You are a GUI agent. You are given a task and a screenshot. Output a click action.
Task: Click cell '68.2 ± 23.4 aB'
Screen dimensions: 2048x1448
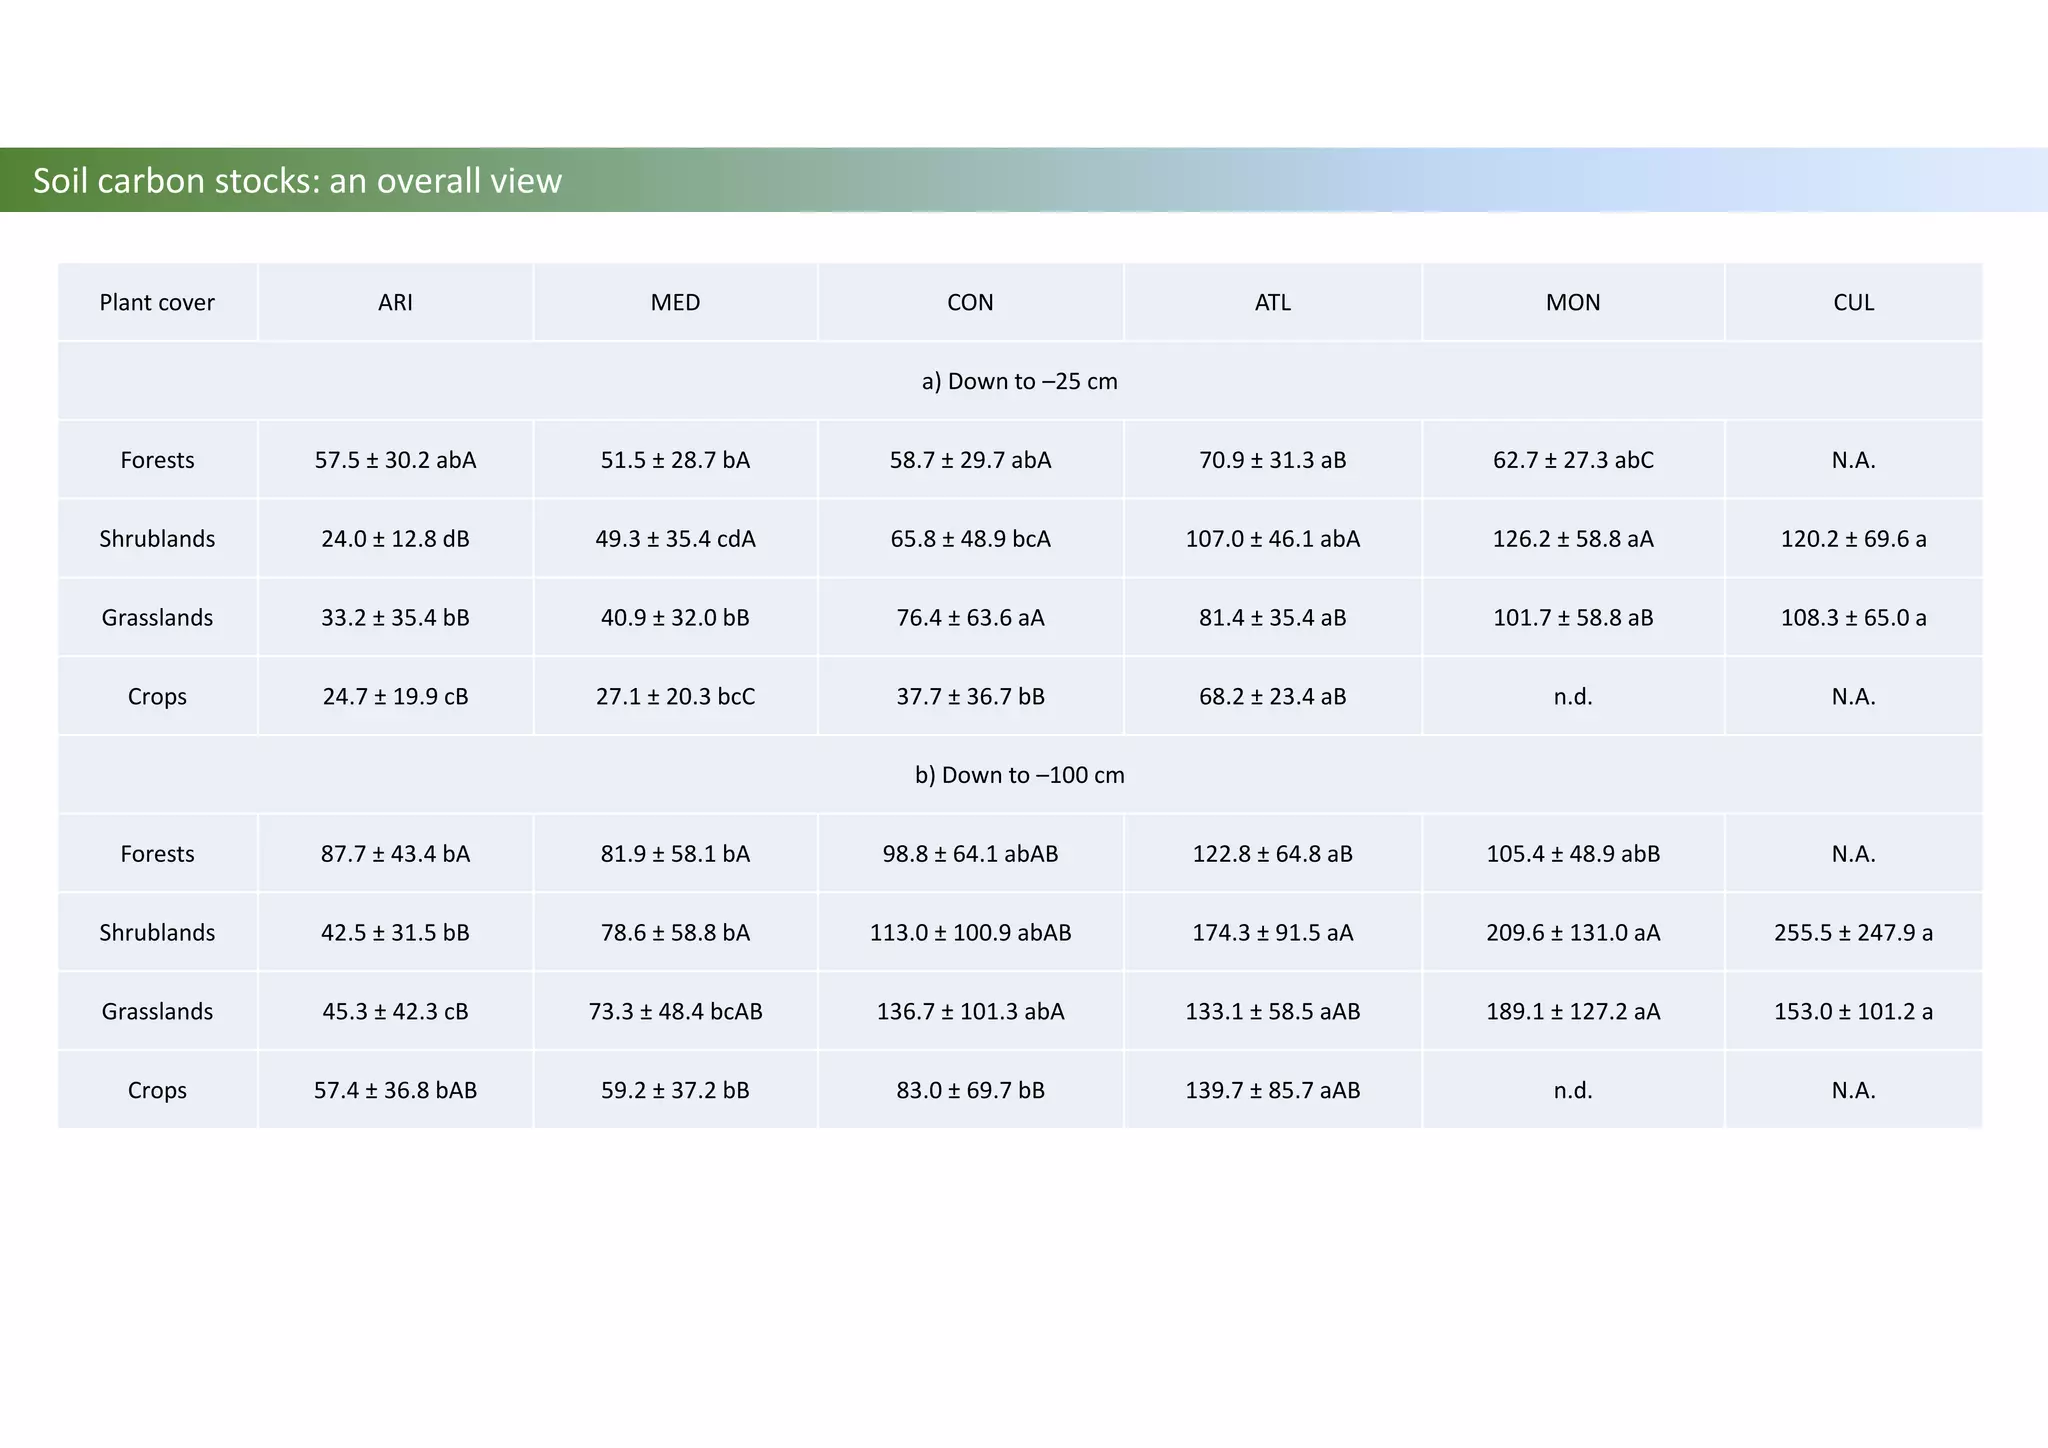tap(1273, 697)
